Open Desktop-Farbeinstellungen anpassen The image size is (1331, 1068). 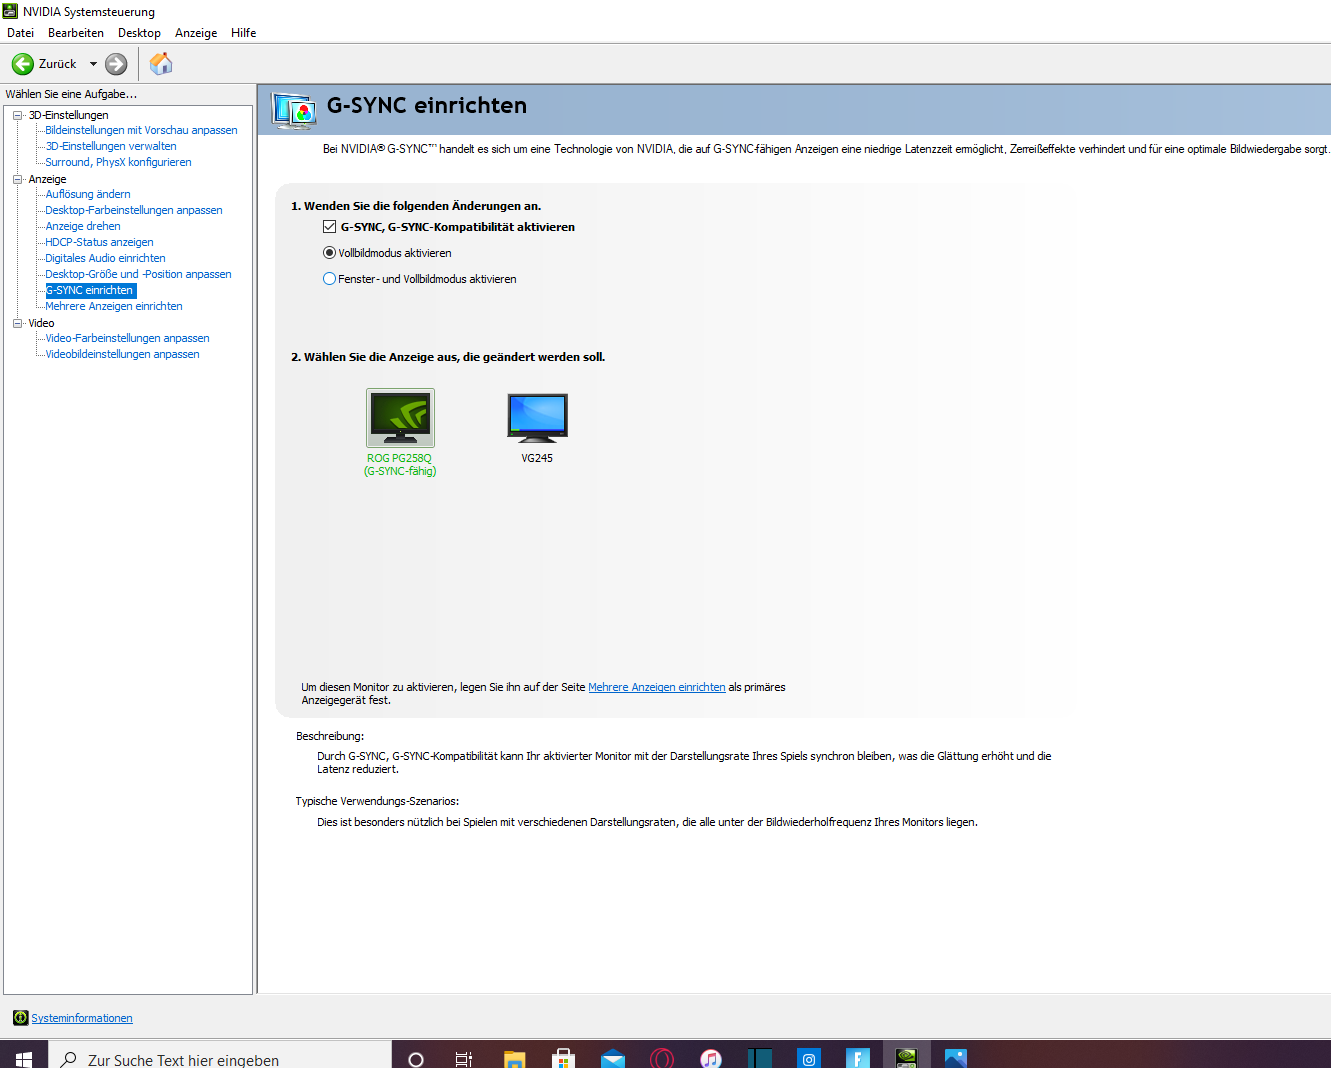coord(134,210)
